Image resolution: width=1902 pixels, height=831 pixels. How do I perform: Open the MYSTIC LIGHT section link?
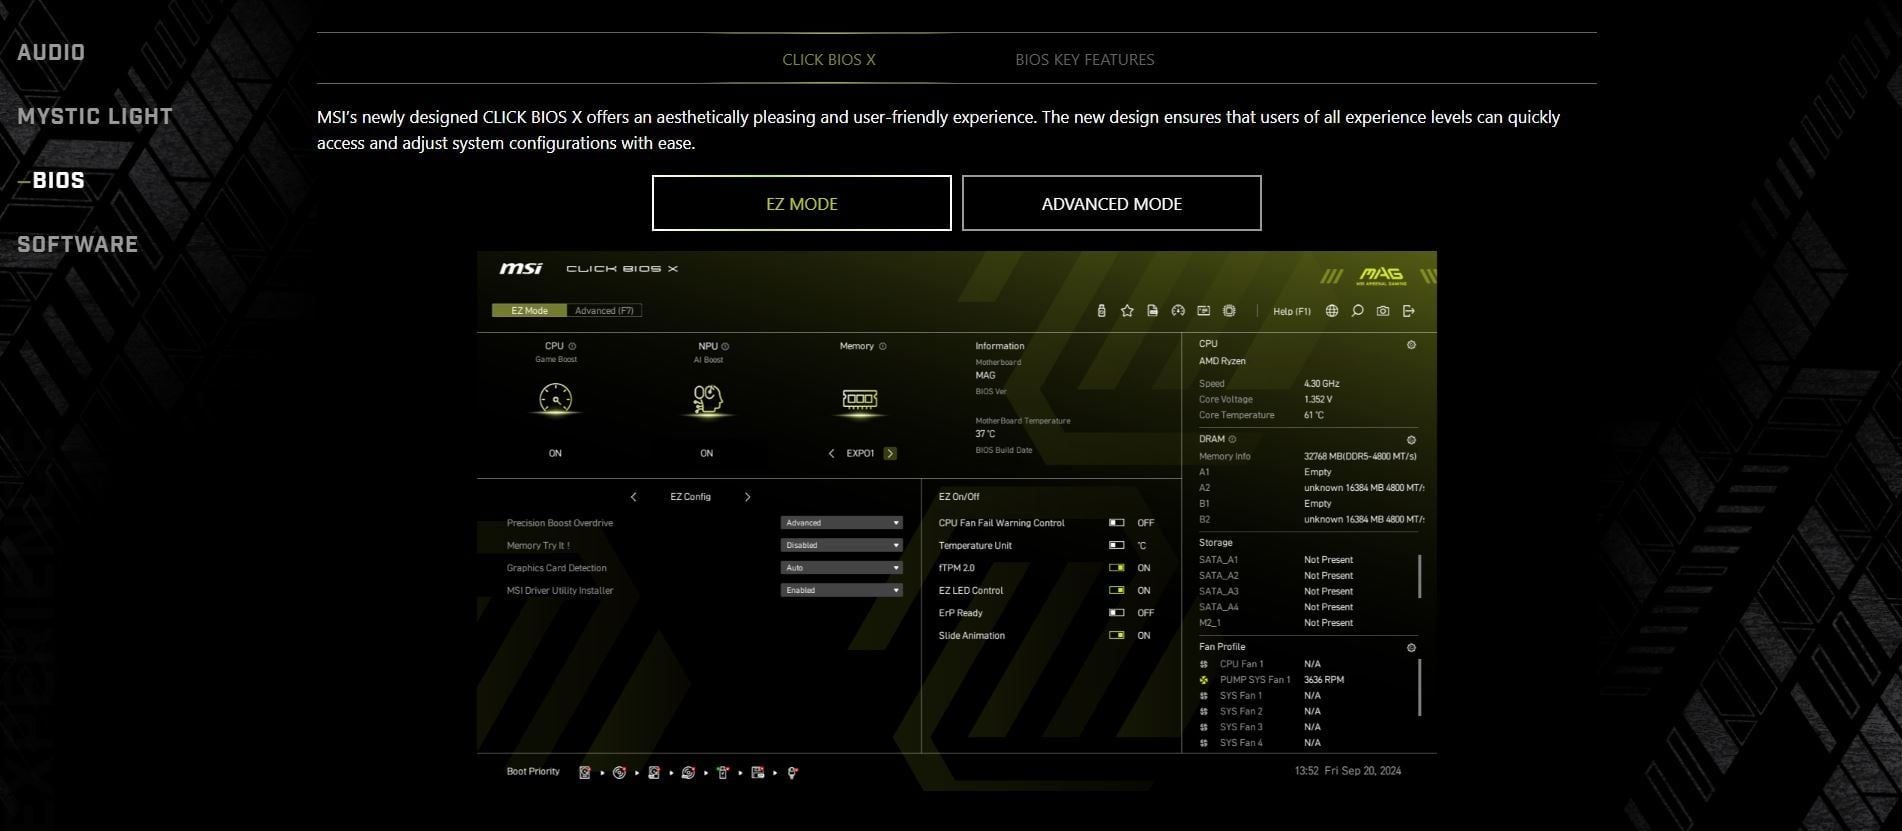pos(95,117)
